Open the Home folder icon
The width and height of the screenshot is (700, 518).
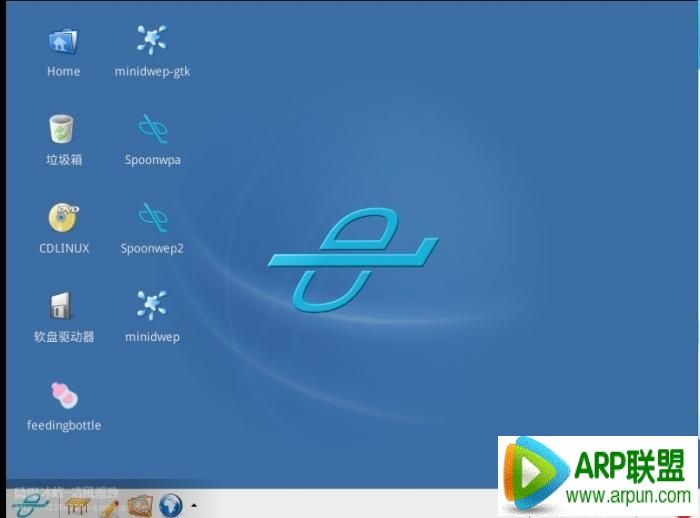63,42
